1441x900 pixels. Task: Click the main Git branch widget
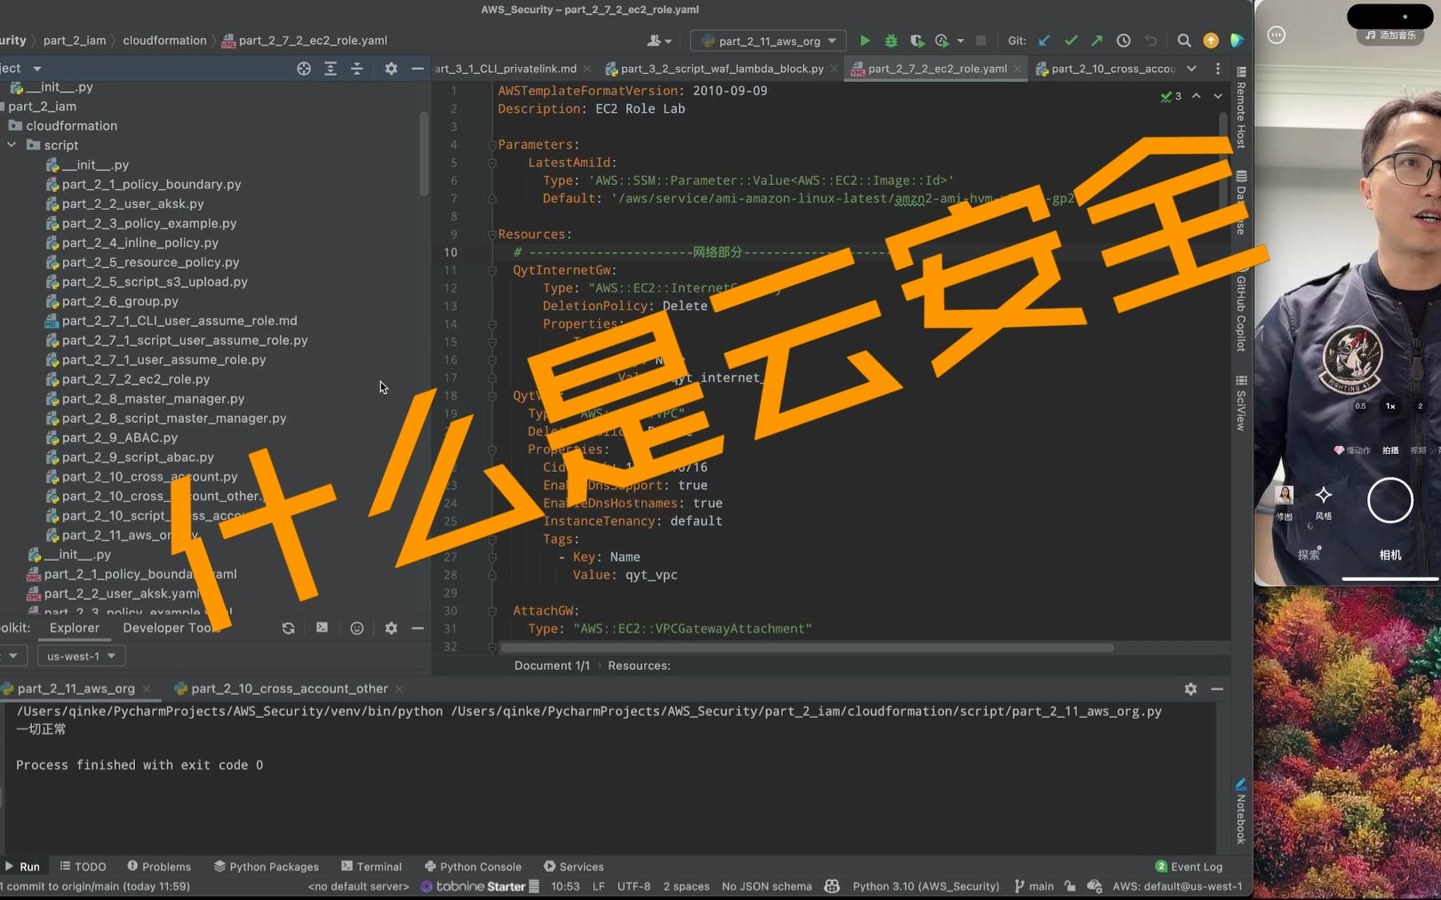click(1034, 886)
